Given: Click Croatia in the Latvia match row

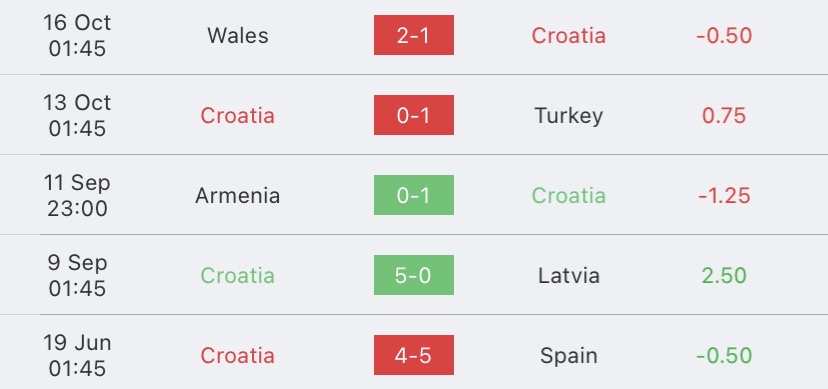Looking at the screenshot, I should pyautogui.click(x=237, y=276).
